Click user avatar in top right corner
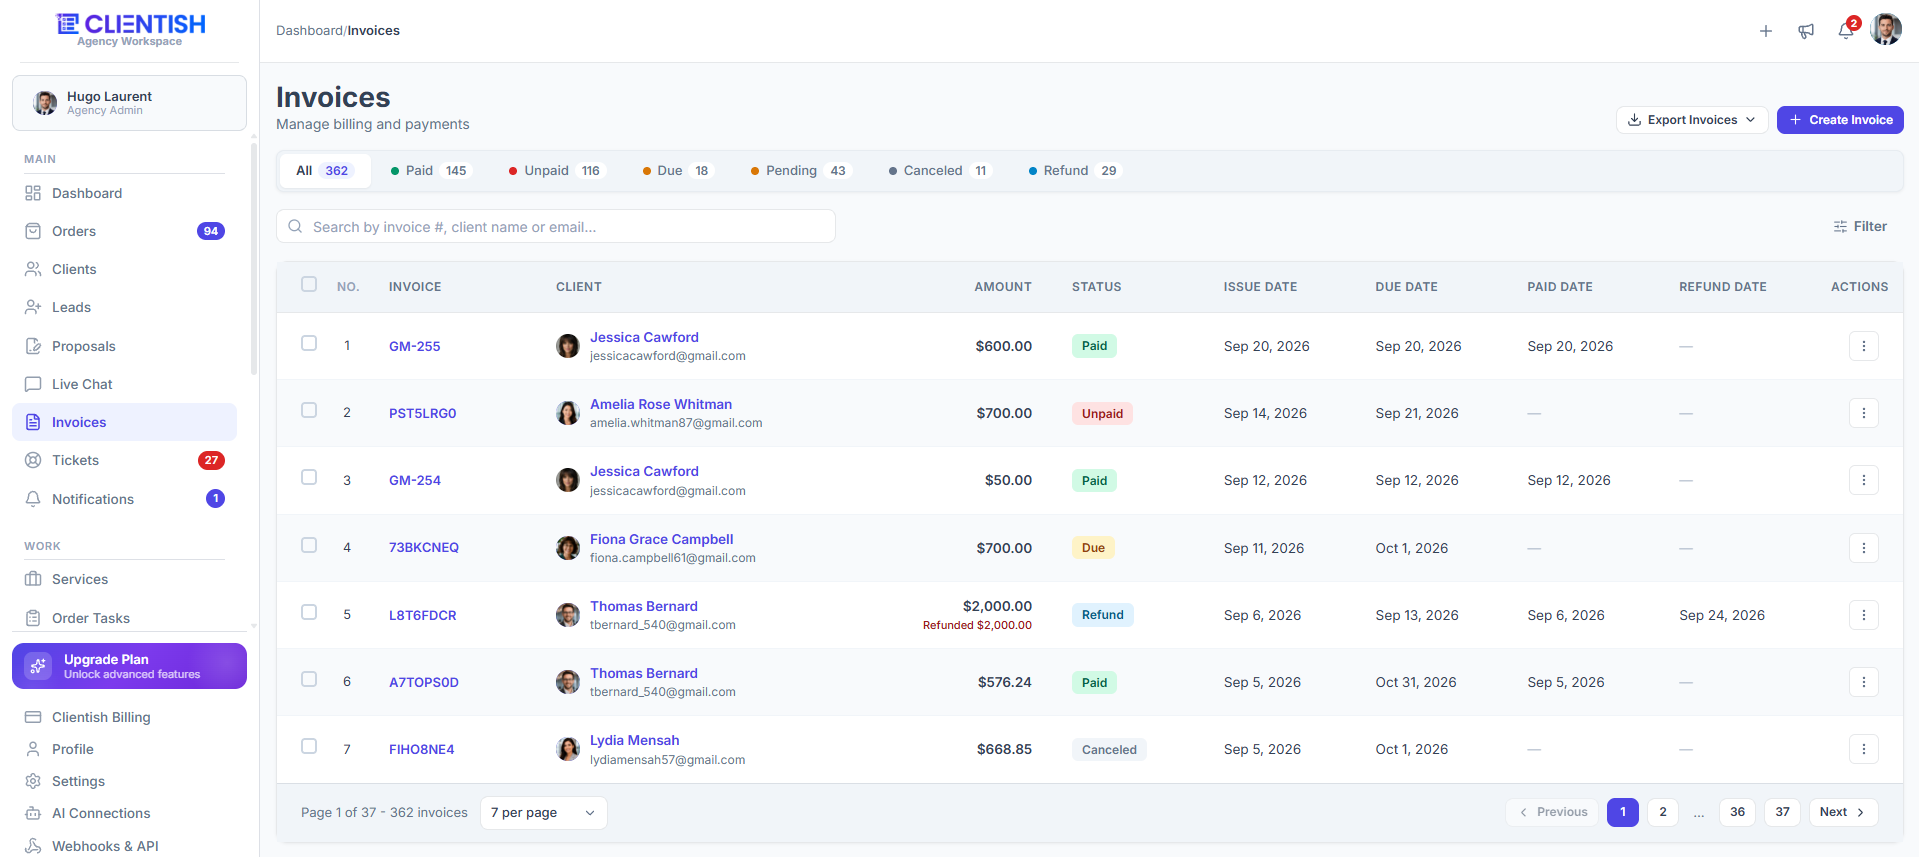 coord(1886,30)
